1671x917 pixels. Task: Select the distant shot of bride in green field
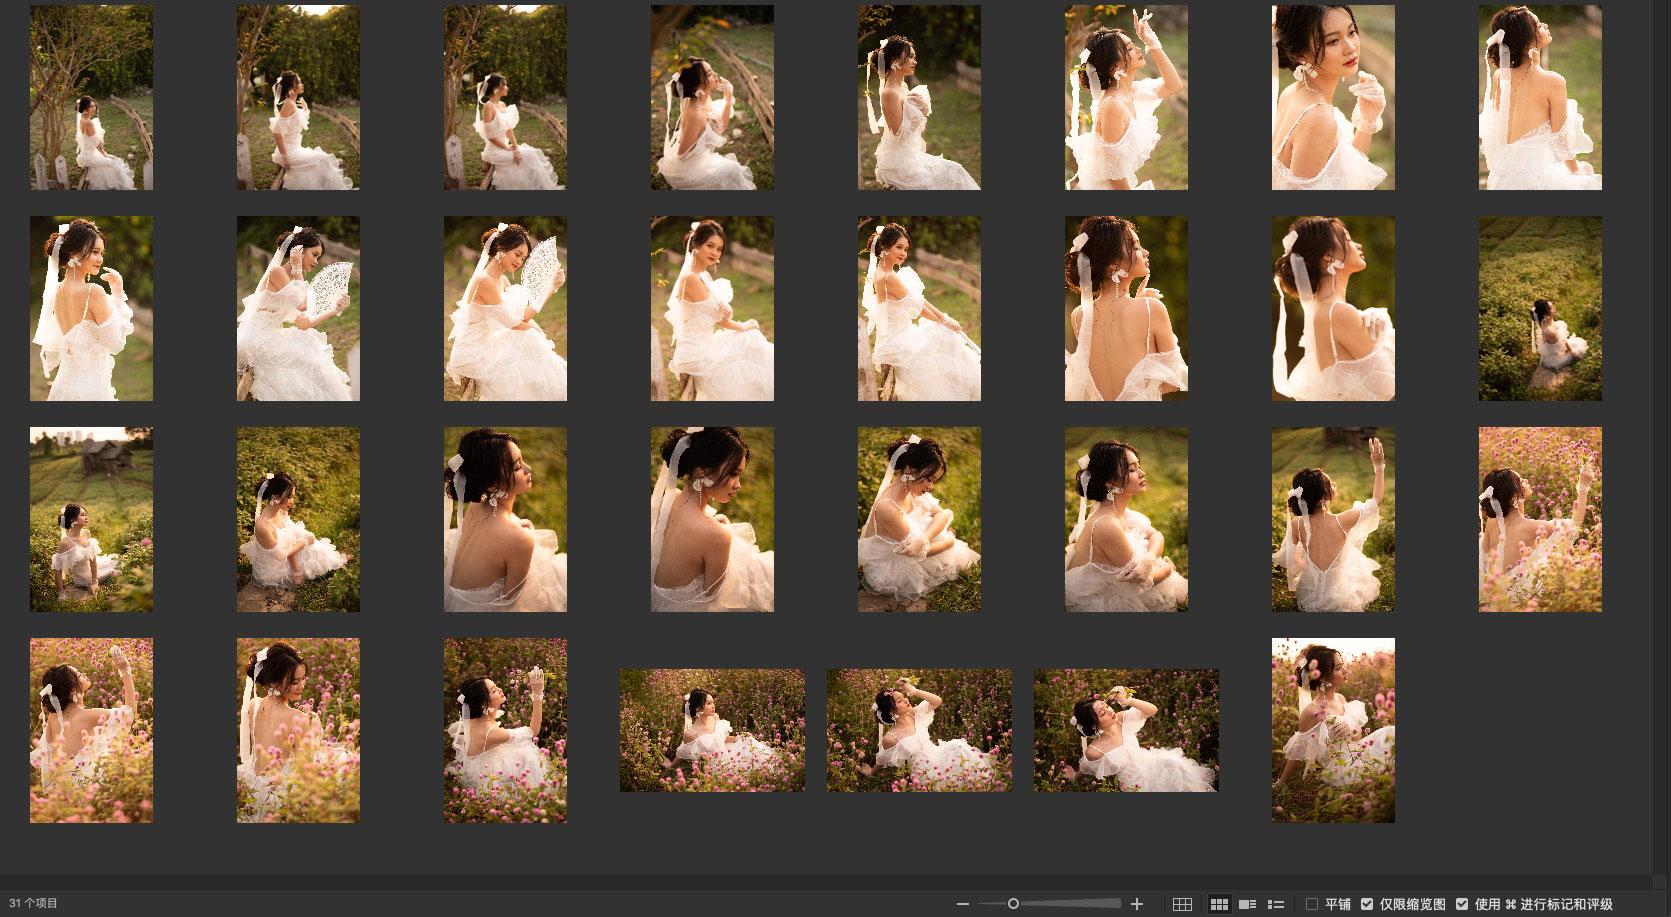click(1540, 308)
